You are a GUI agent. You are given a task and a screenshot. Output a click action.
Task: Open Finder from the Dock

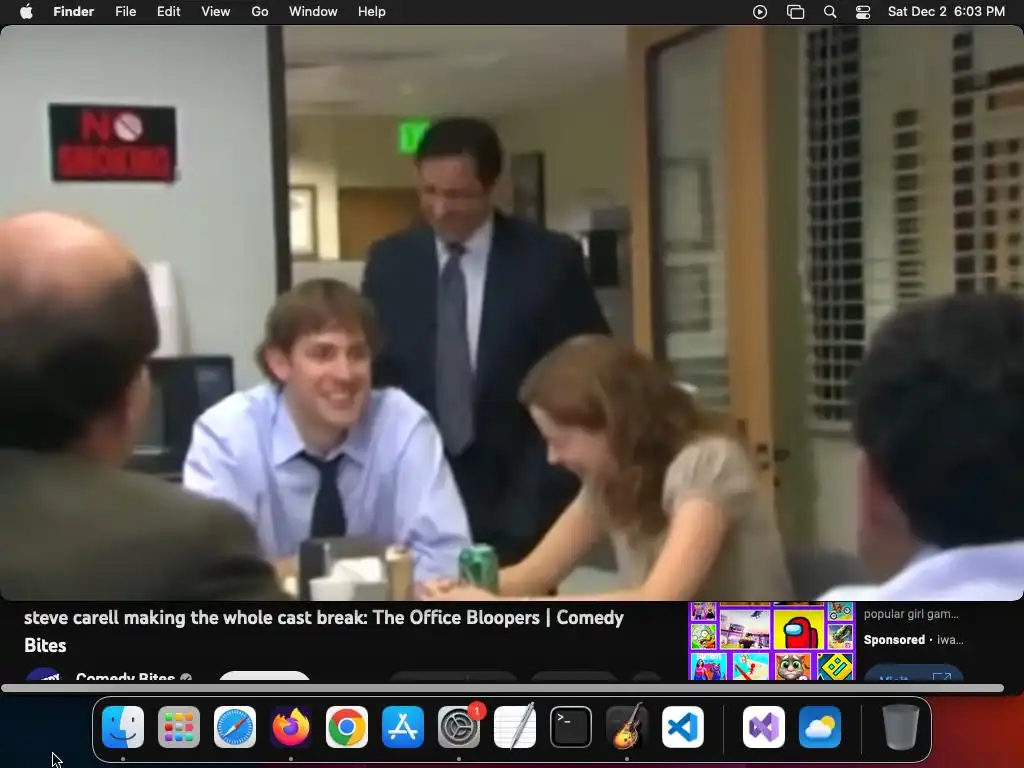pyautogui.click(x=123, y=727)
